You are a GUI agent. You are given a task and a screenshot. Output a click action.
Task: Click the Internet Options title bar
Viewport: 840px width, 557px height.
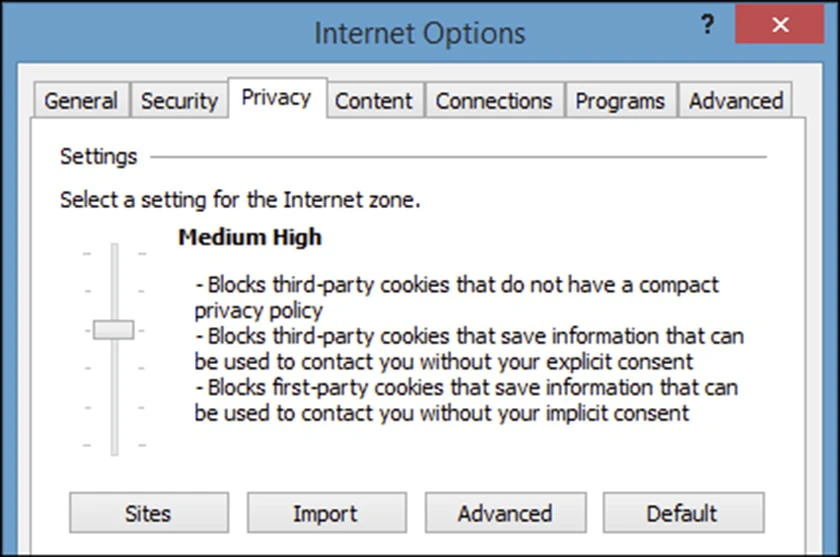point(419,33)
